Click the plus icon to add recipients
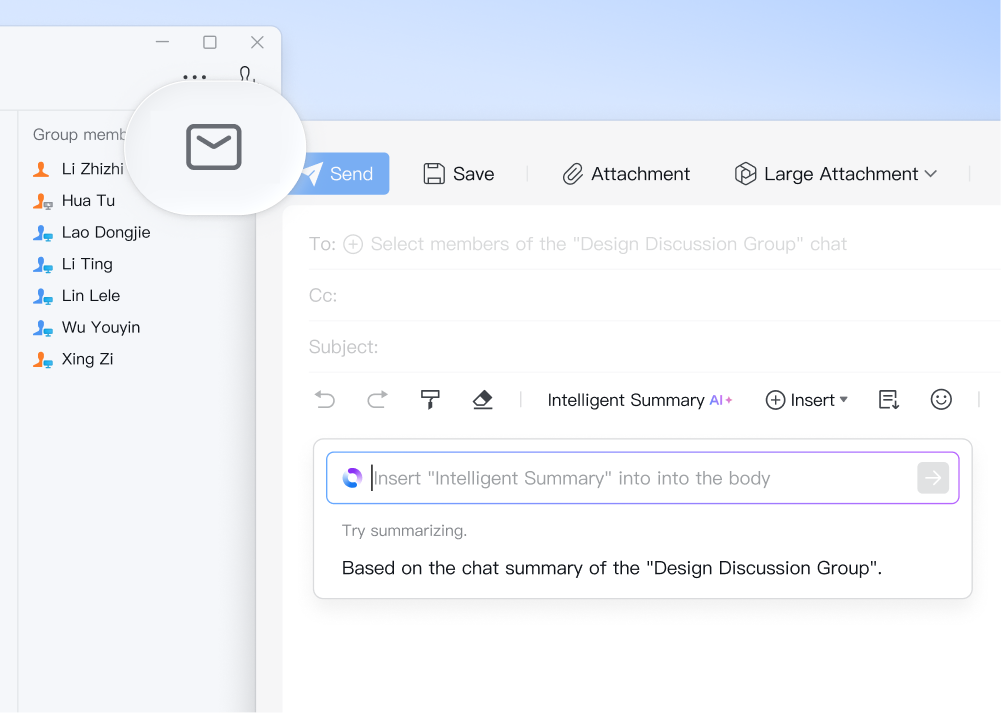The width and height of the screenshot is (1001, 713). [353, 244]
